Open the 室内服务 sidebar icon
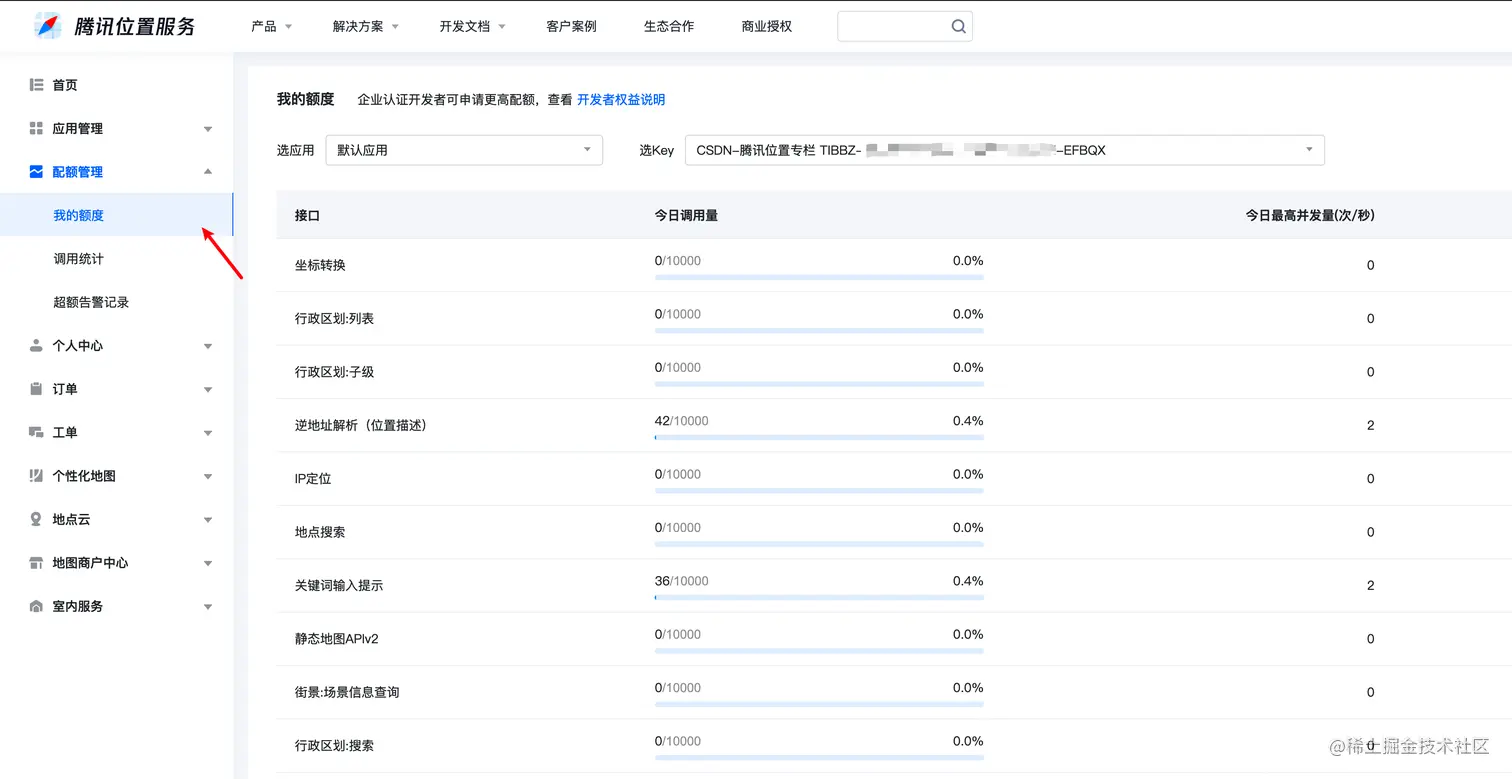This screenshot has height=779, width=1512. click(x=37, y=605)
